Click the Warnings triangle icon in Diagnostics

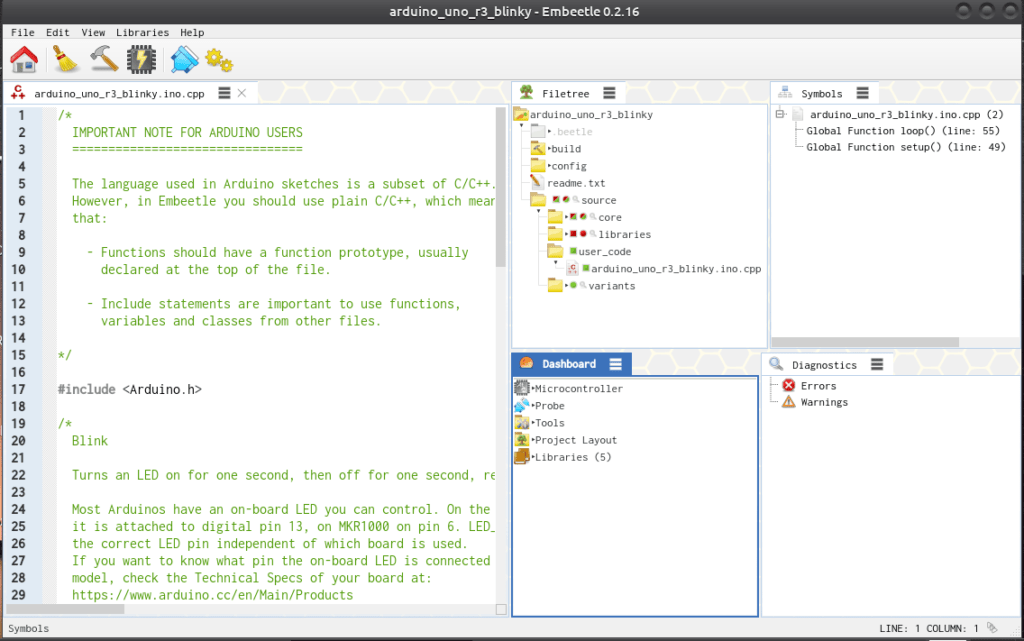click(789, 402)
